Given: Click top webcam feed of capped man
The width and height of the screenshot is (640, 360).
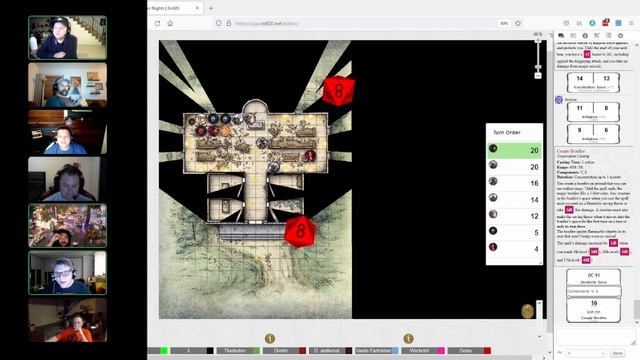Looking at the screenshot, I should click(x=67, y=38).
